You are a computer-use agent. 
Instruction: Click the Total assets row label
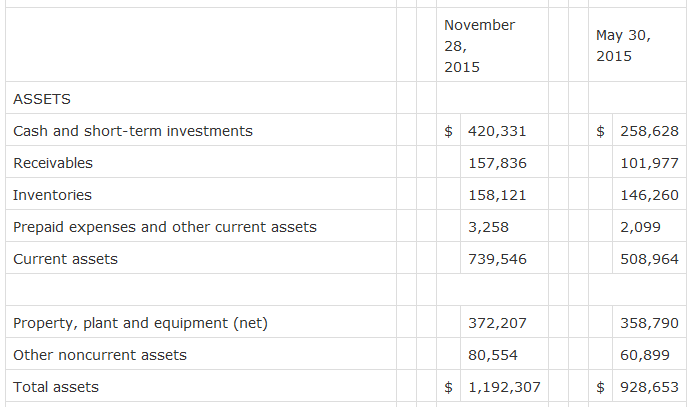[56, 387]
